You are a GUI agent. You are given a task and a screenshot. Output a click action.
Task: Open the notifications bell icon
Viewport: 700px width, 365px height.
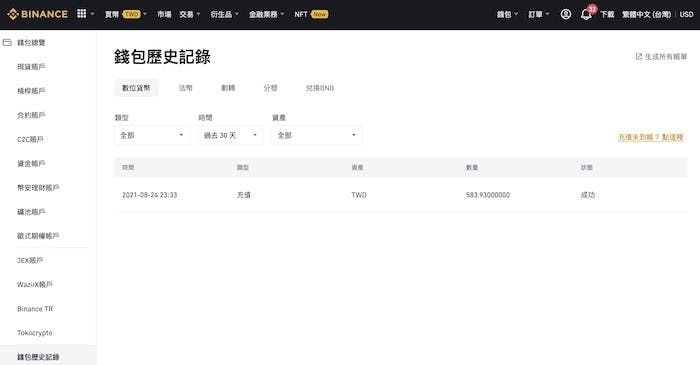click(586, 14)
